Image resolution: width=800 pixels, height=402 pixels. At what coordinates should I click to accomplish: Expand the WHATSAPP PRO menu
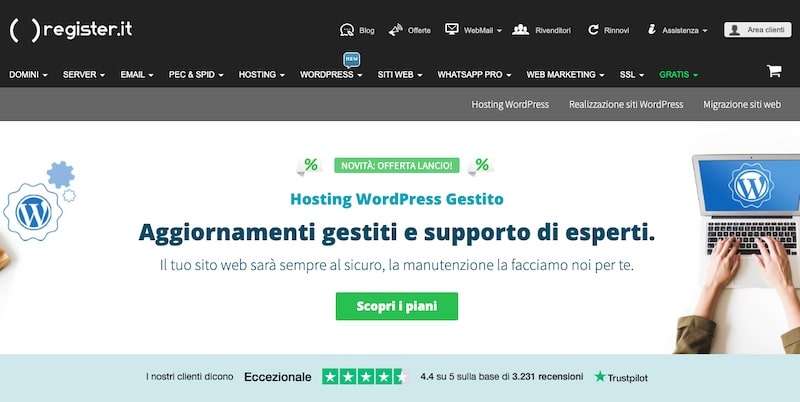[x=474, y=74]
